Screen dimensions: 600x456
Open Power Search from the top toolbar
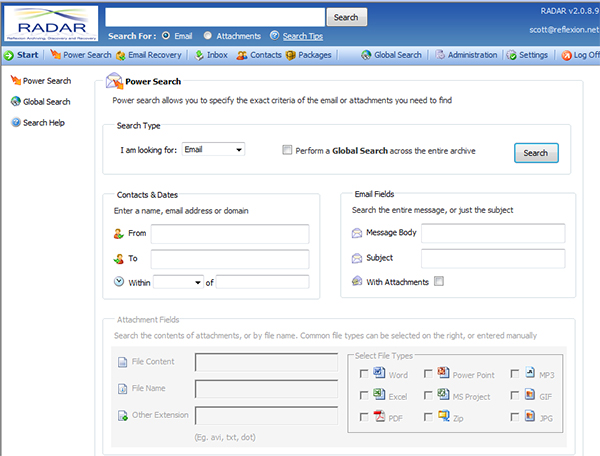[x=81, y=55]
